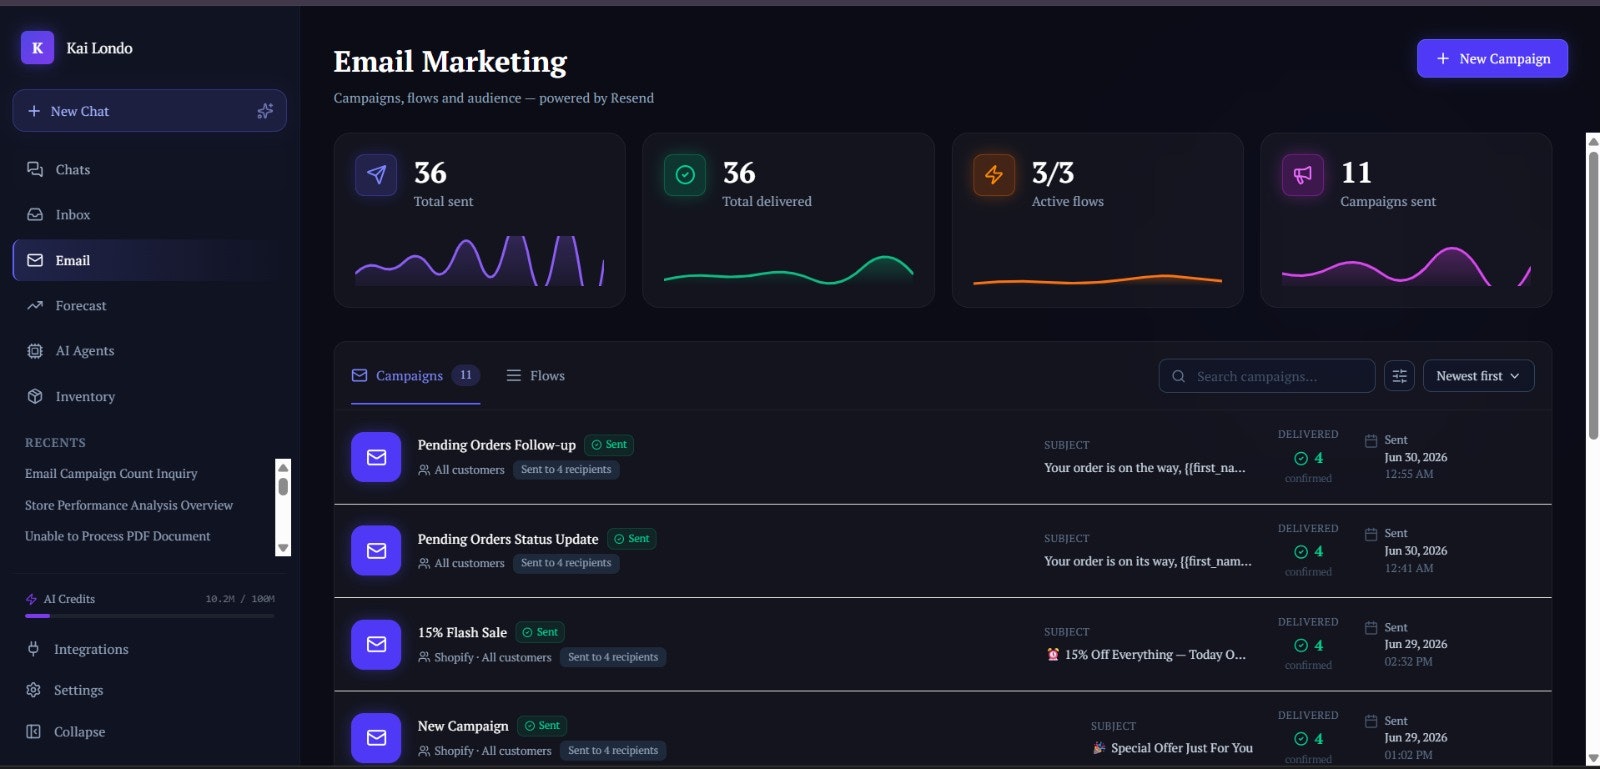This screenshot has width=1600, height=769.
Task: Select the Campaigns tab
Action: [x=415, y=376]
